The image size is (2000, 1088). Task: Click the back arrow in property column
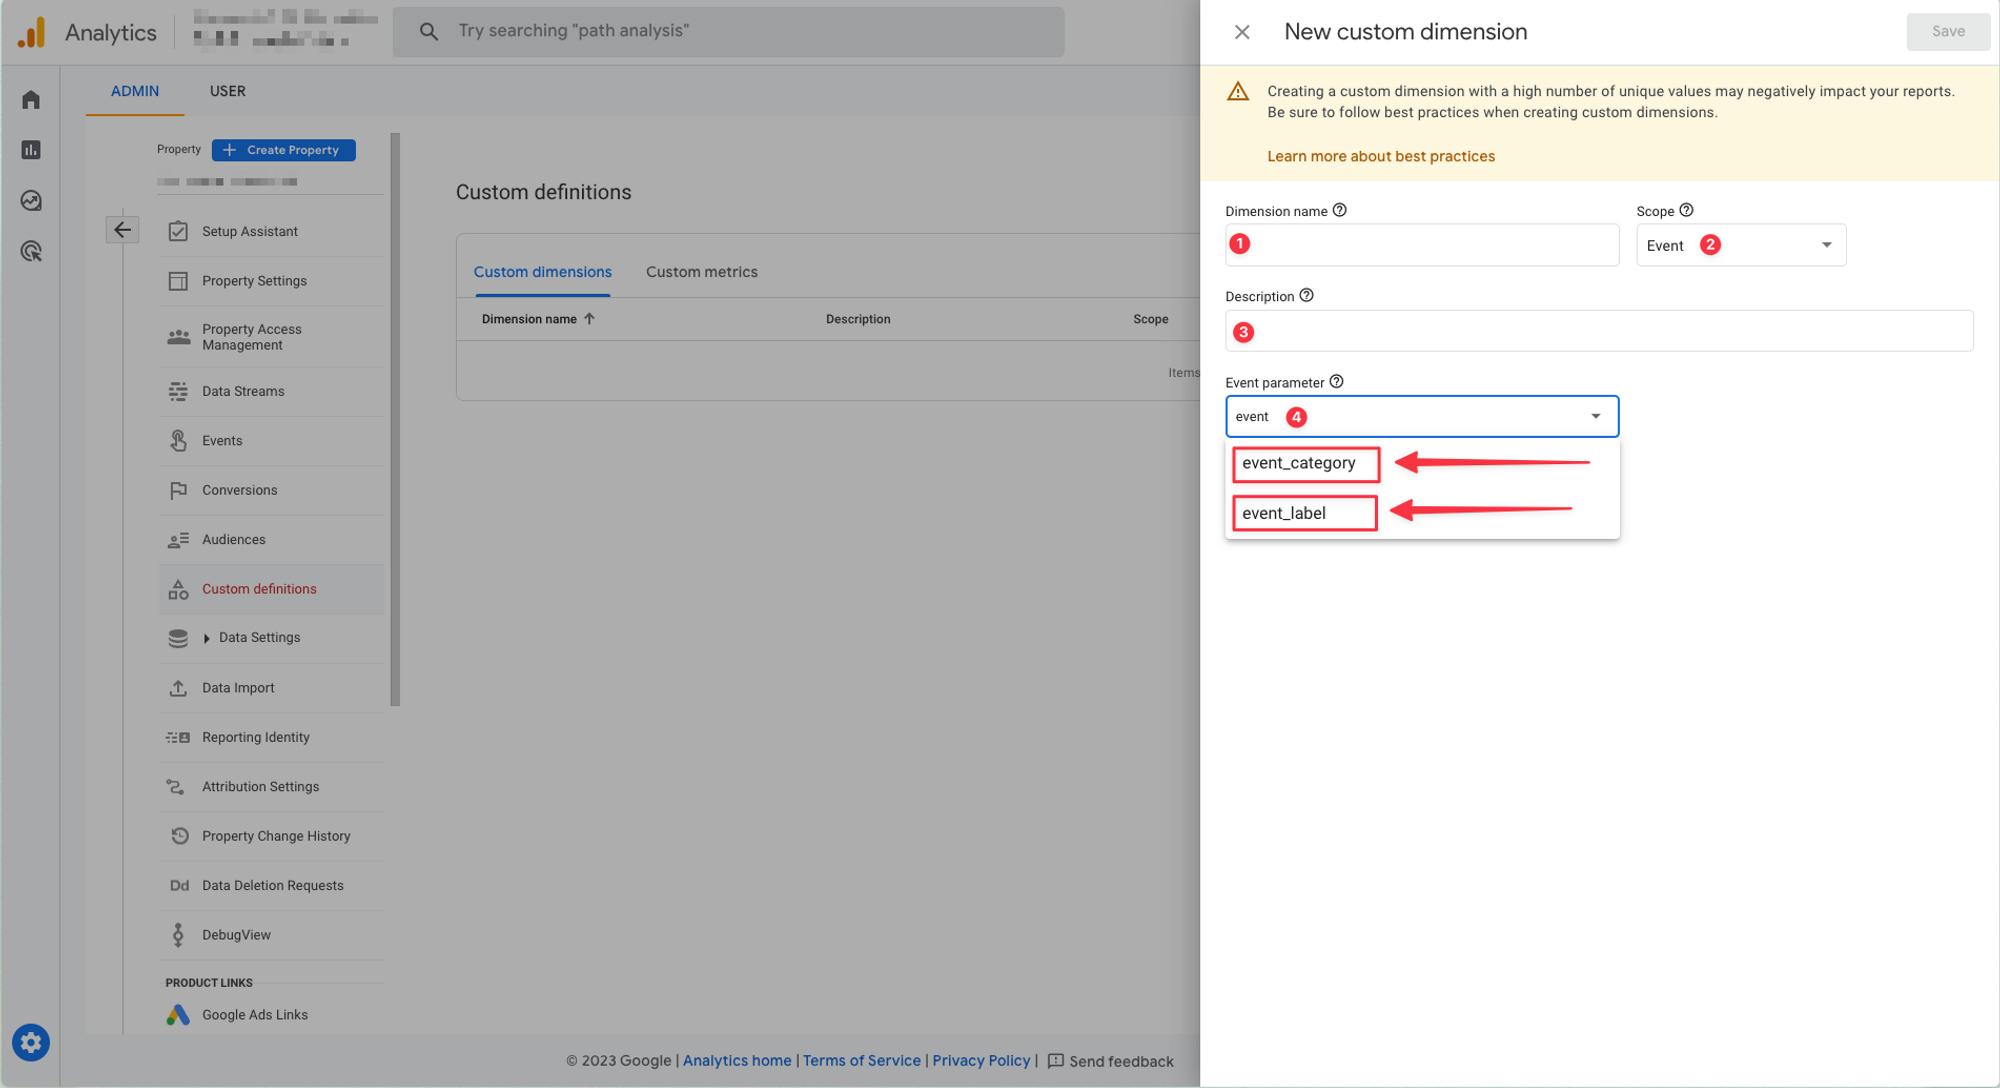(122, 230)
